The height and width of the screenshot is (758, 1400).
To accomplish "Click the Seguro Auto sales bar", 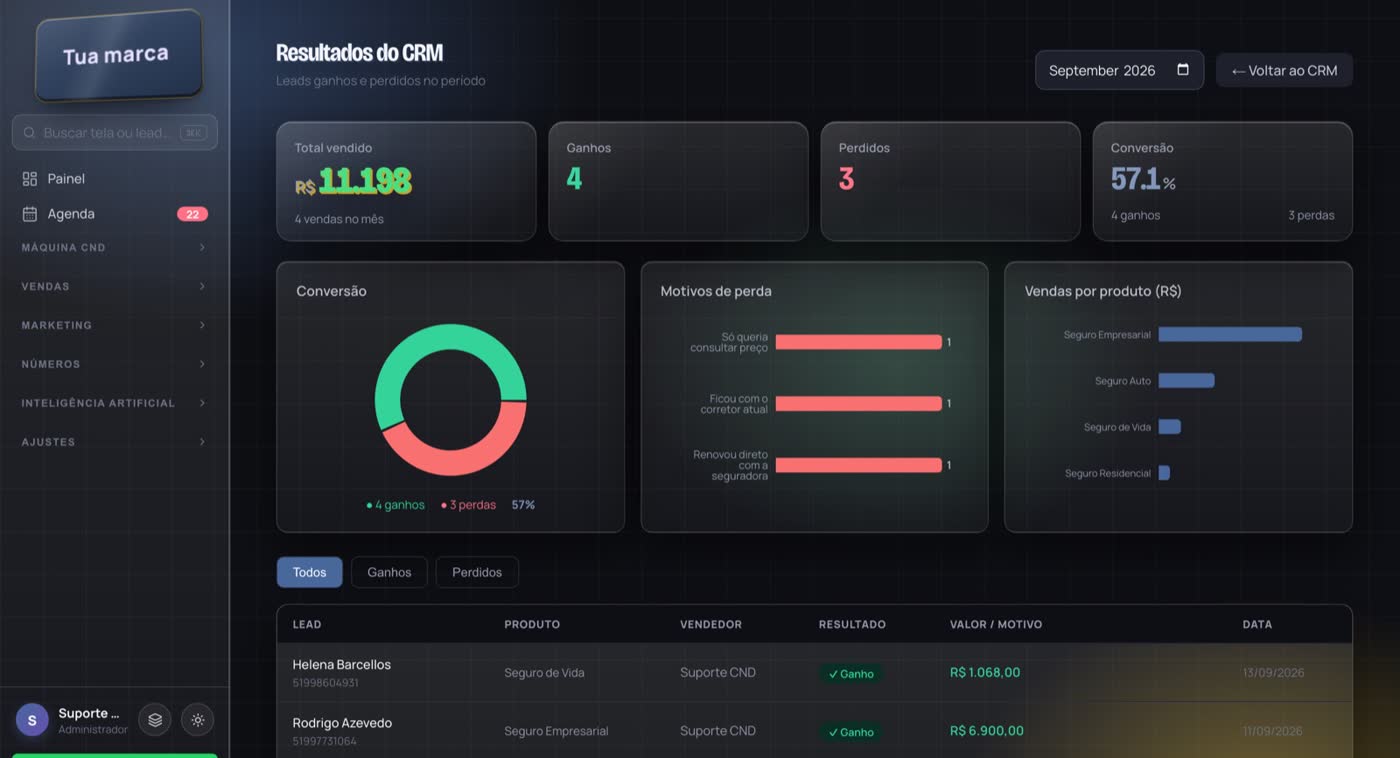I will 1186,381.
